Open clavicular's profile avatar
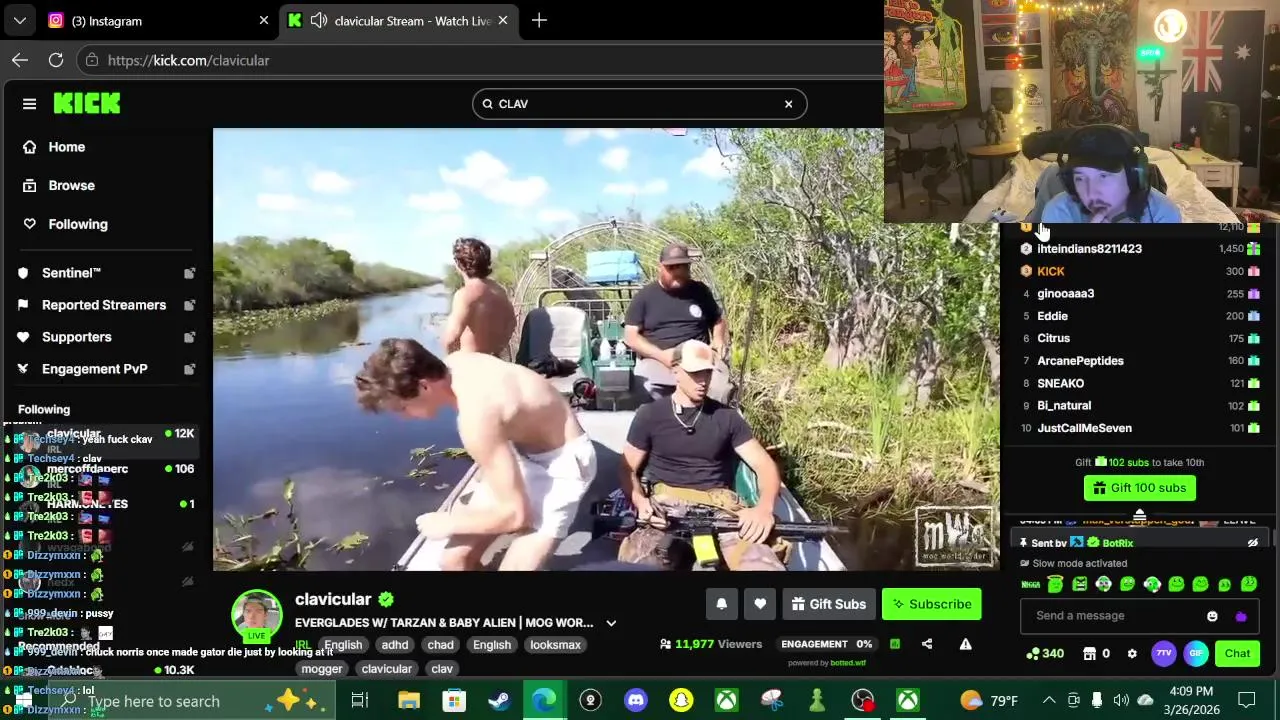 [257, 613]
